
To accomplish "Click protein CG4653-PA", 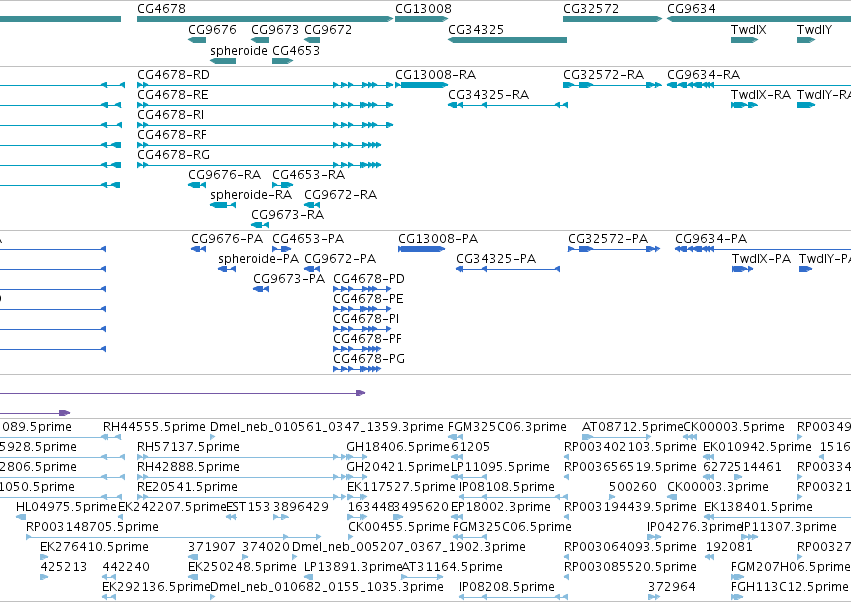I will pos(308,239).
